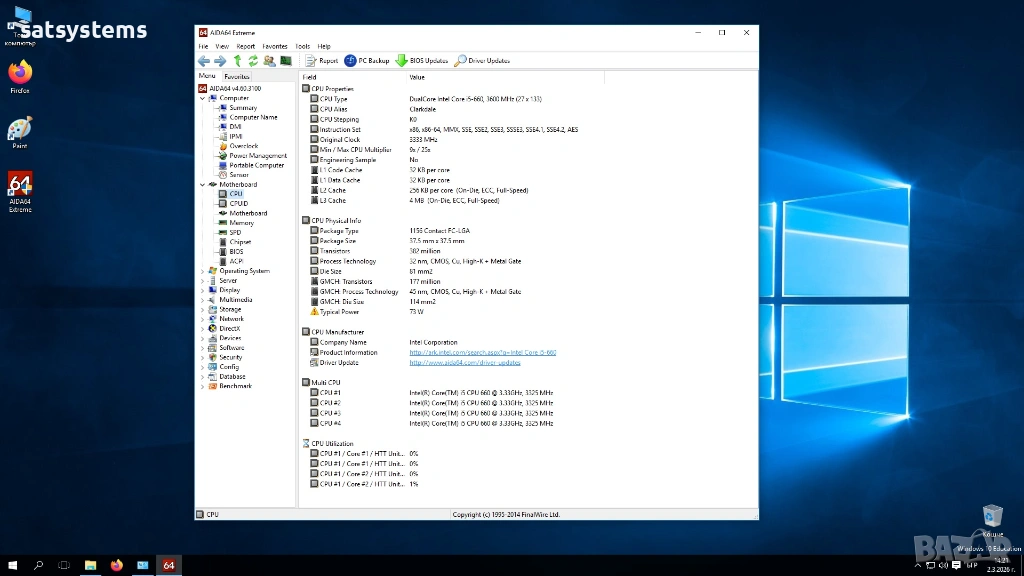Select CPUID under Motherboard in the tree

point(238,204)
